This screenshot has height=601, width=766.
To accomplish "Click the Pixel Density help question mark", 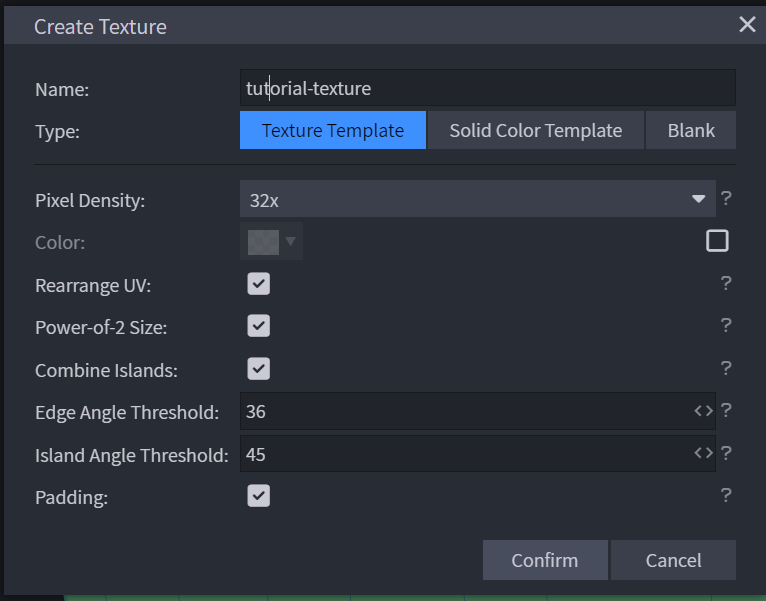I will click(x=726, y=198).
